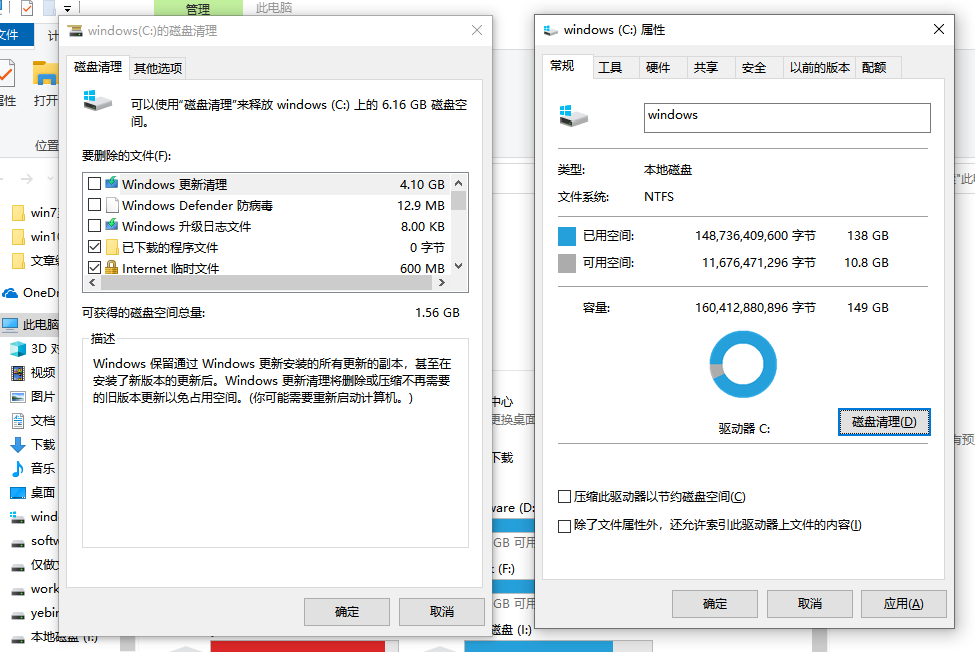
Task: Click the Videos (视频) film icon
Action: click(17, 373)
